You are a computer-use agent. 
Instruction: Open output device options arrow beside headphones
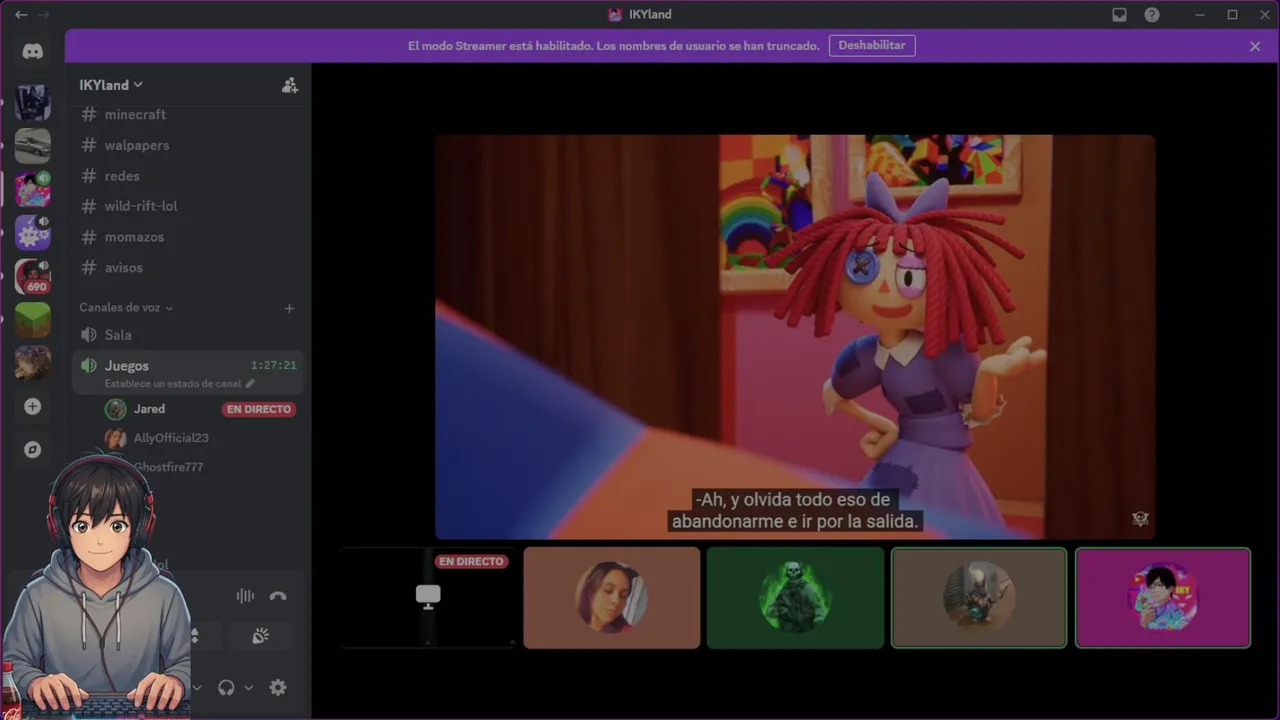tap(248, 687)
